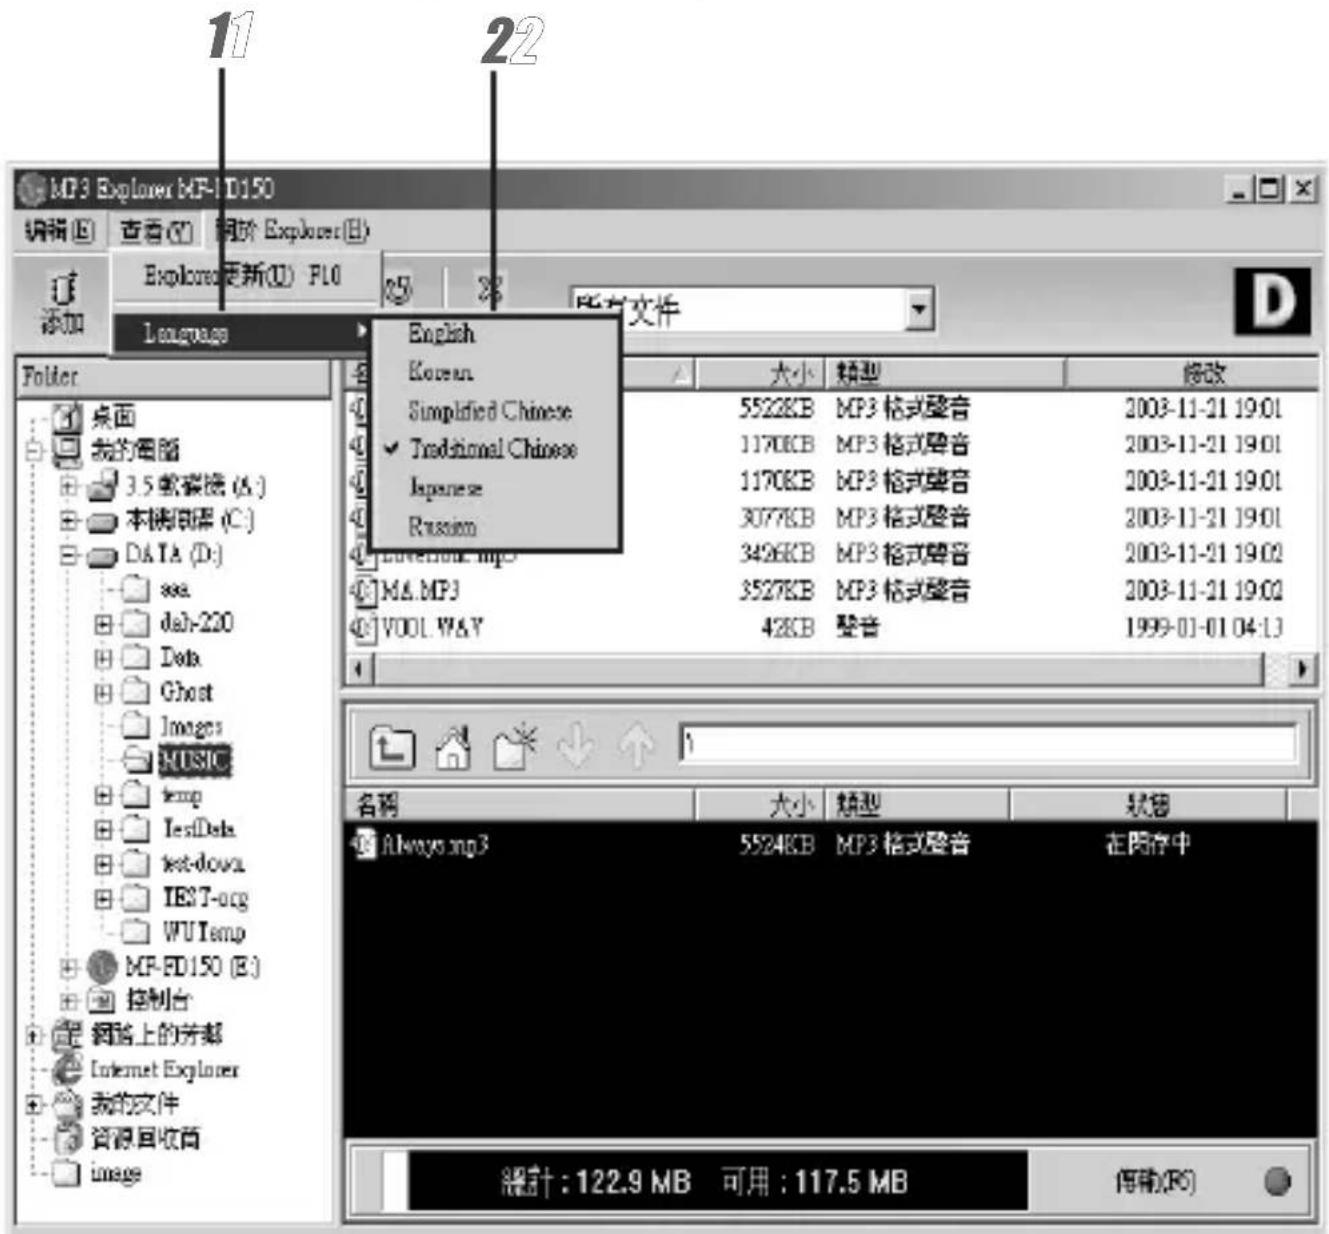
Task: Click the Internet Explorer tree icon
Action: tap(68, 1069)
